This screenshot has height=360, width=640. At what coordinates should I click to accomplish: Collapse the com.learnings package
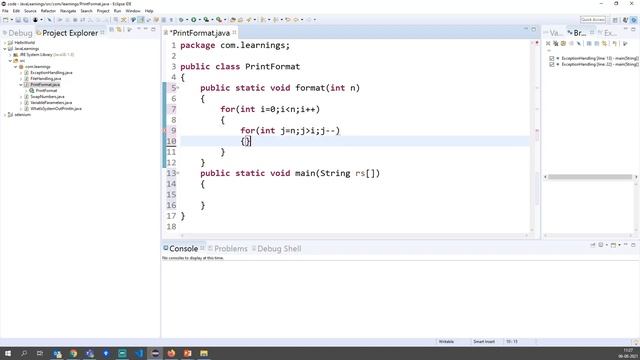click(16, 67)
